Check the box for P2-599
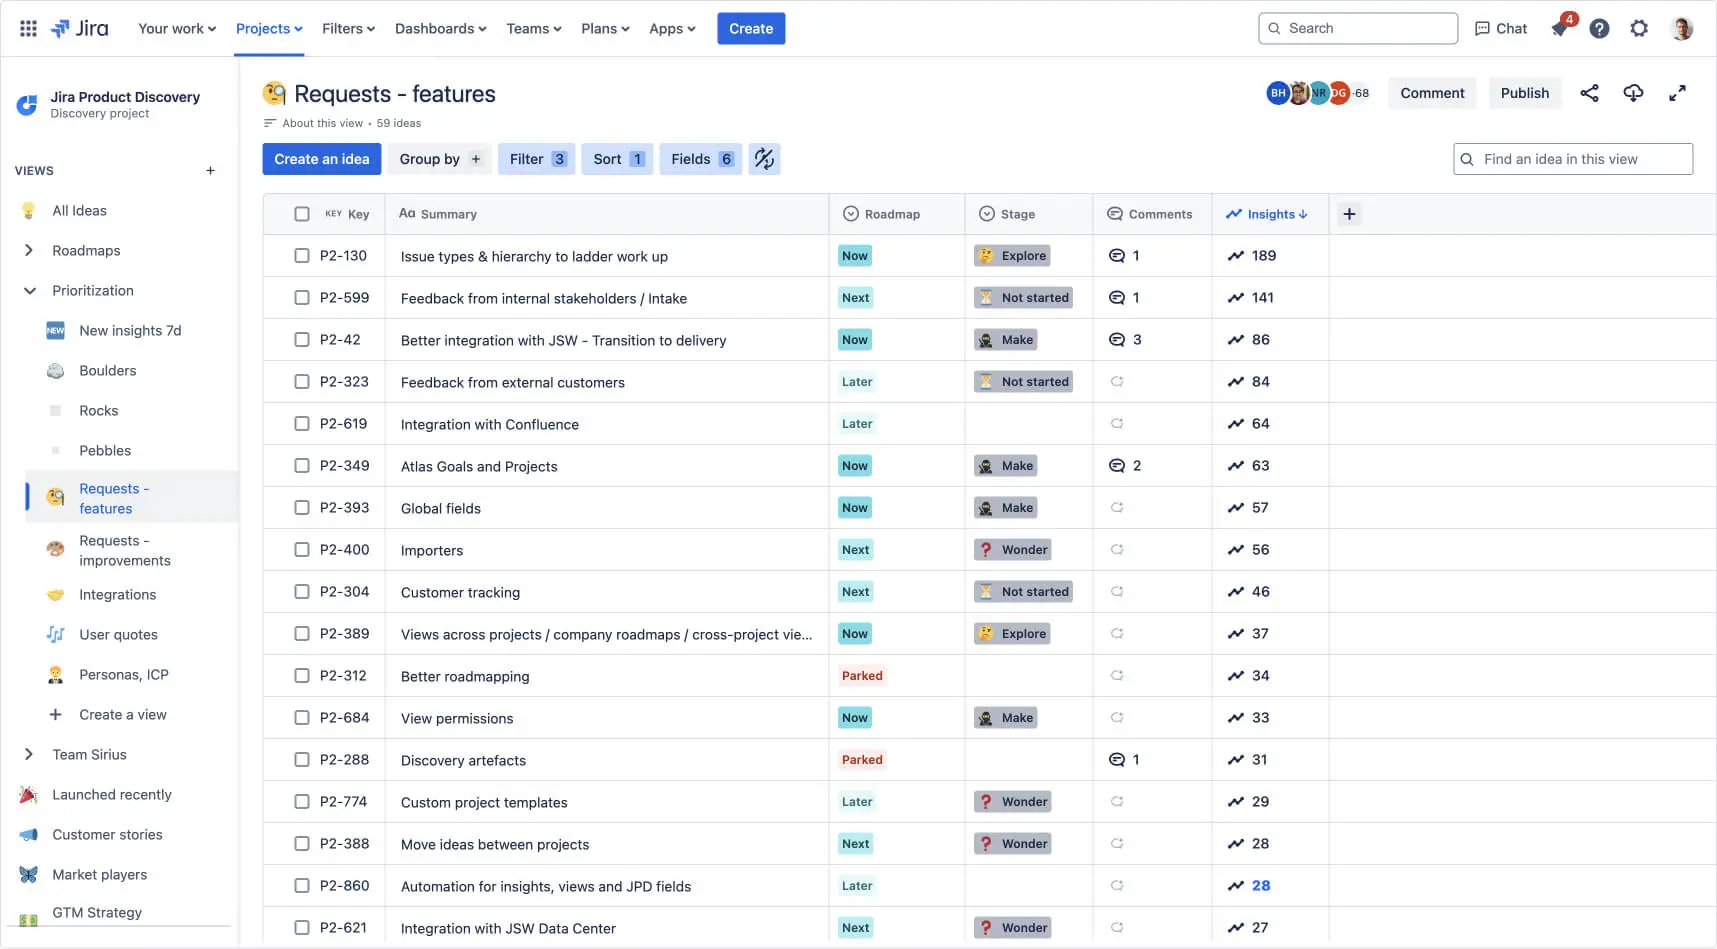Image resolution: width=1717 pixels, height=949 pixels. [x=302, y=298]
